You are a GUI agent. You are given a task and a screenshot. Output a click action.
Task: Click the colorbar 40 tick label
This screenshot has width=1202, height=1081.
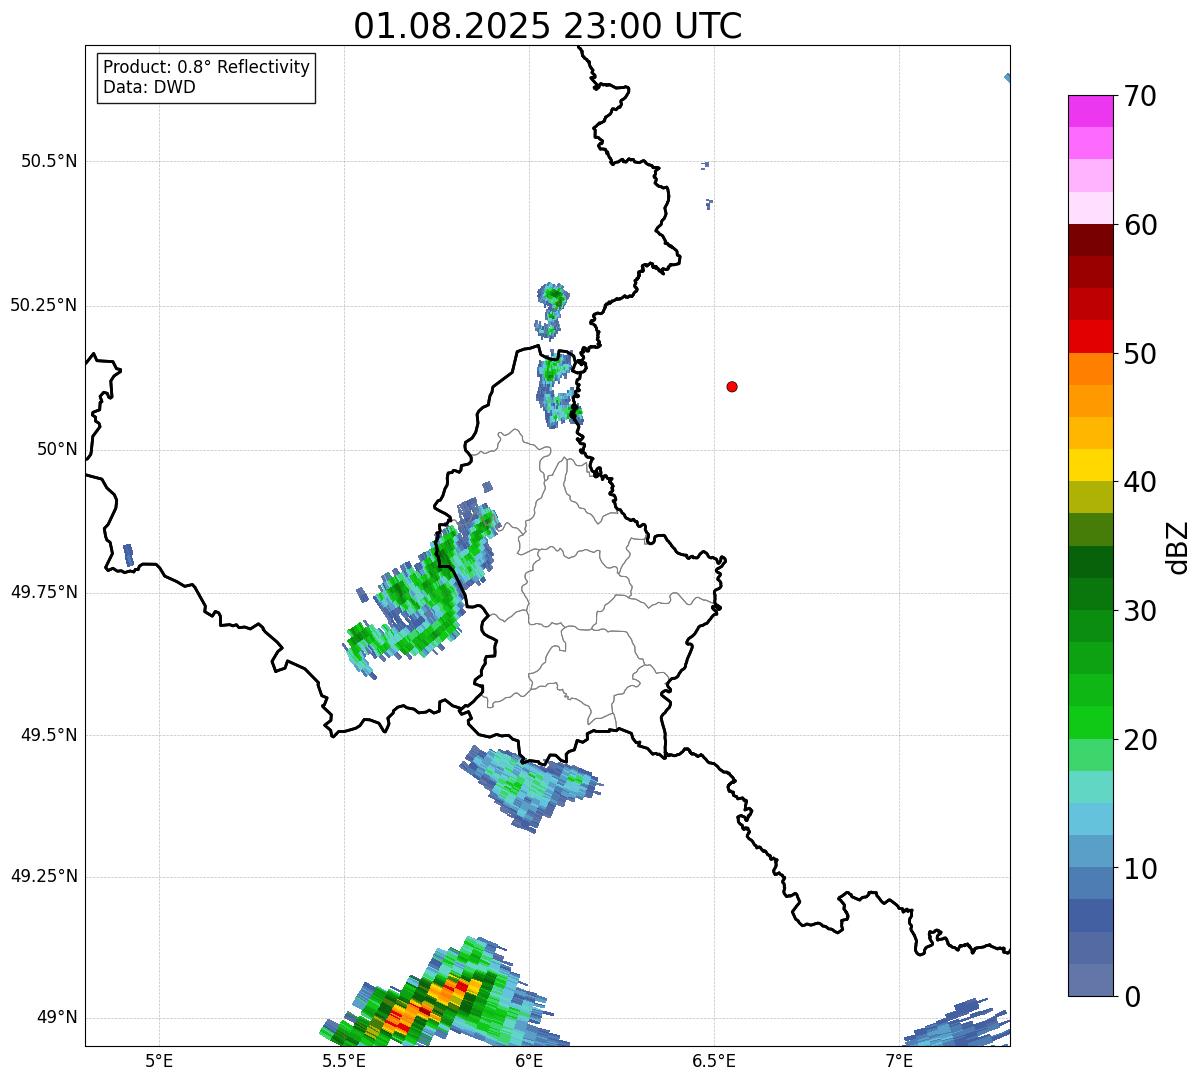pyautogui.click(x=1140, y=482)
